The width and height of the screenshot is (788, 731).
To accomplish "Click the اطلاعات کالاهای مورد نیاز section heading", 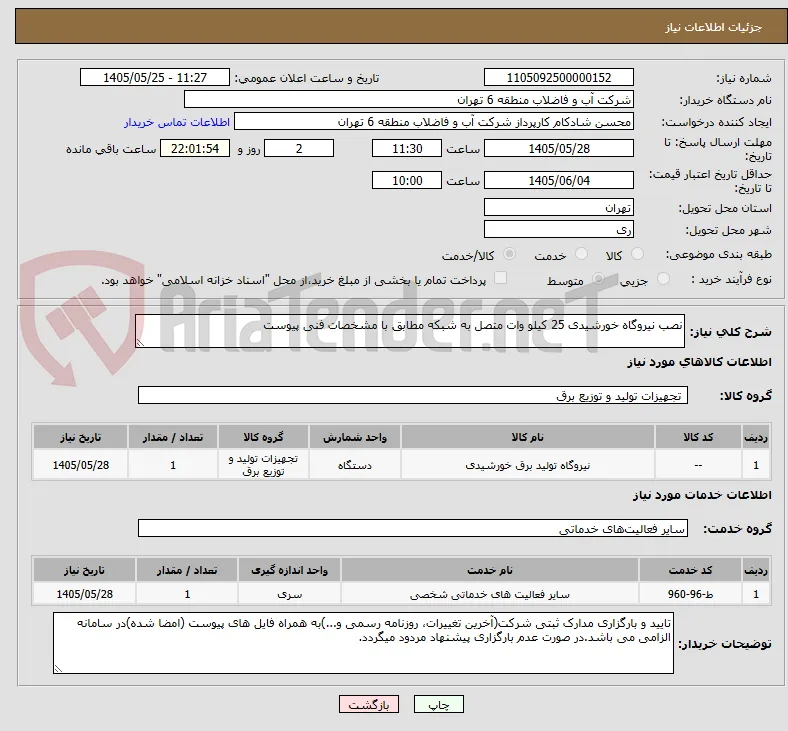I will pyautogui.click(x=699, y=362).
